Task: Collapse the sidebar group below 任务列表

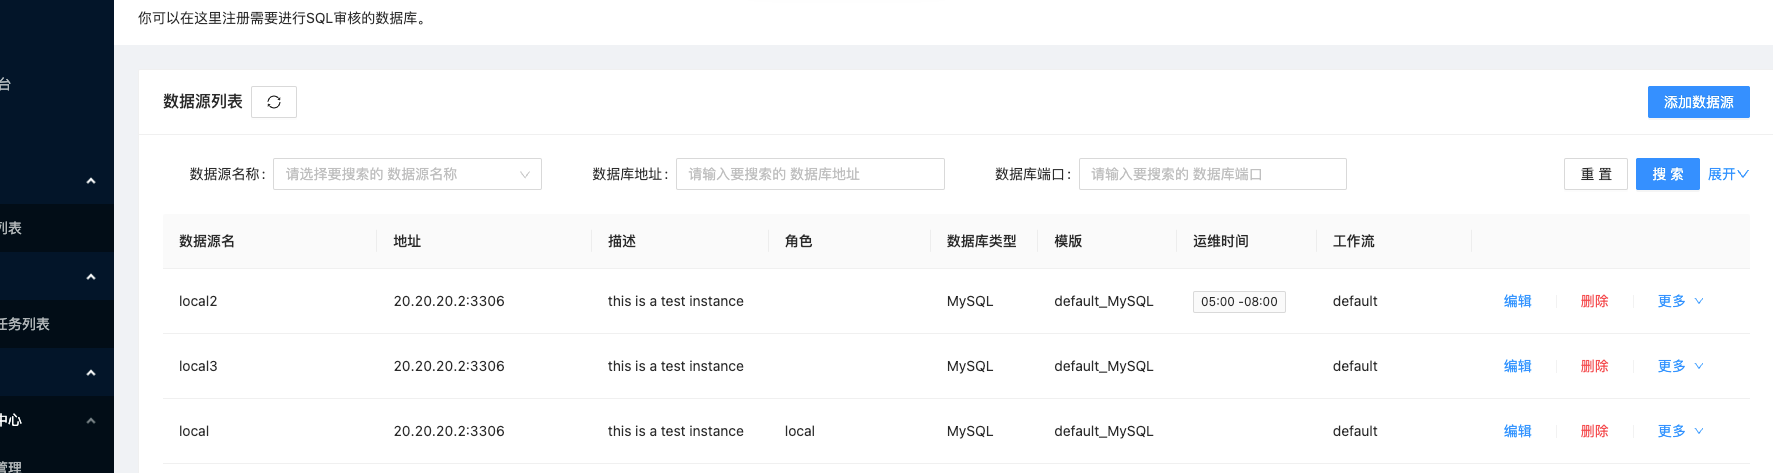Action: [91, 373]
